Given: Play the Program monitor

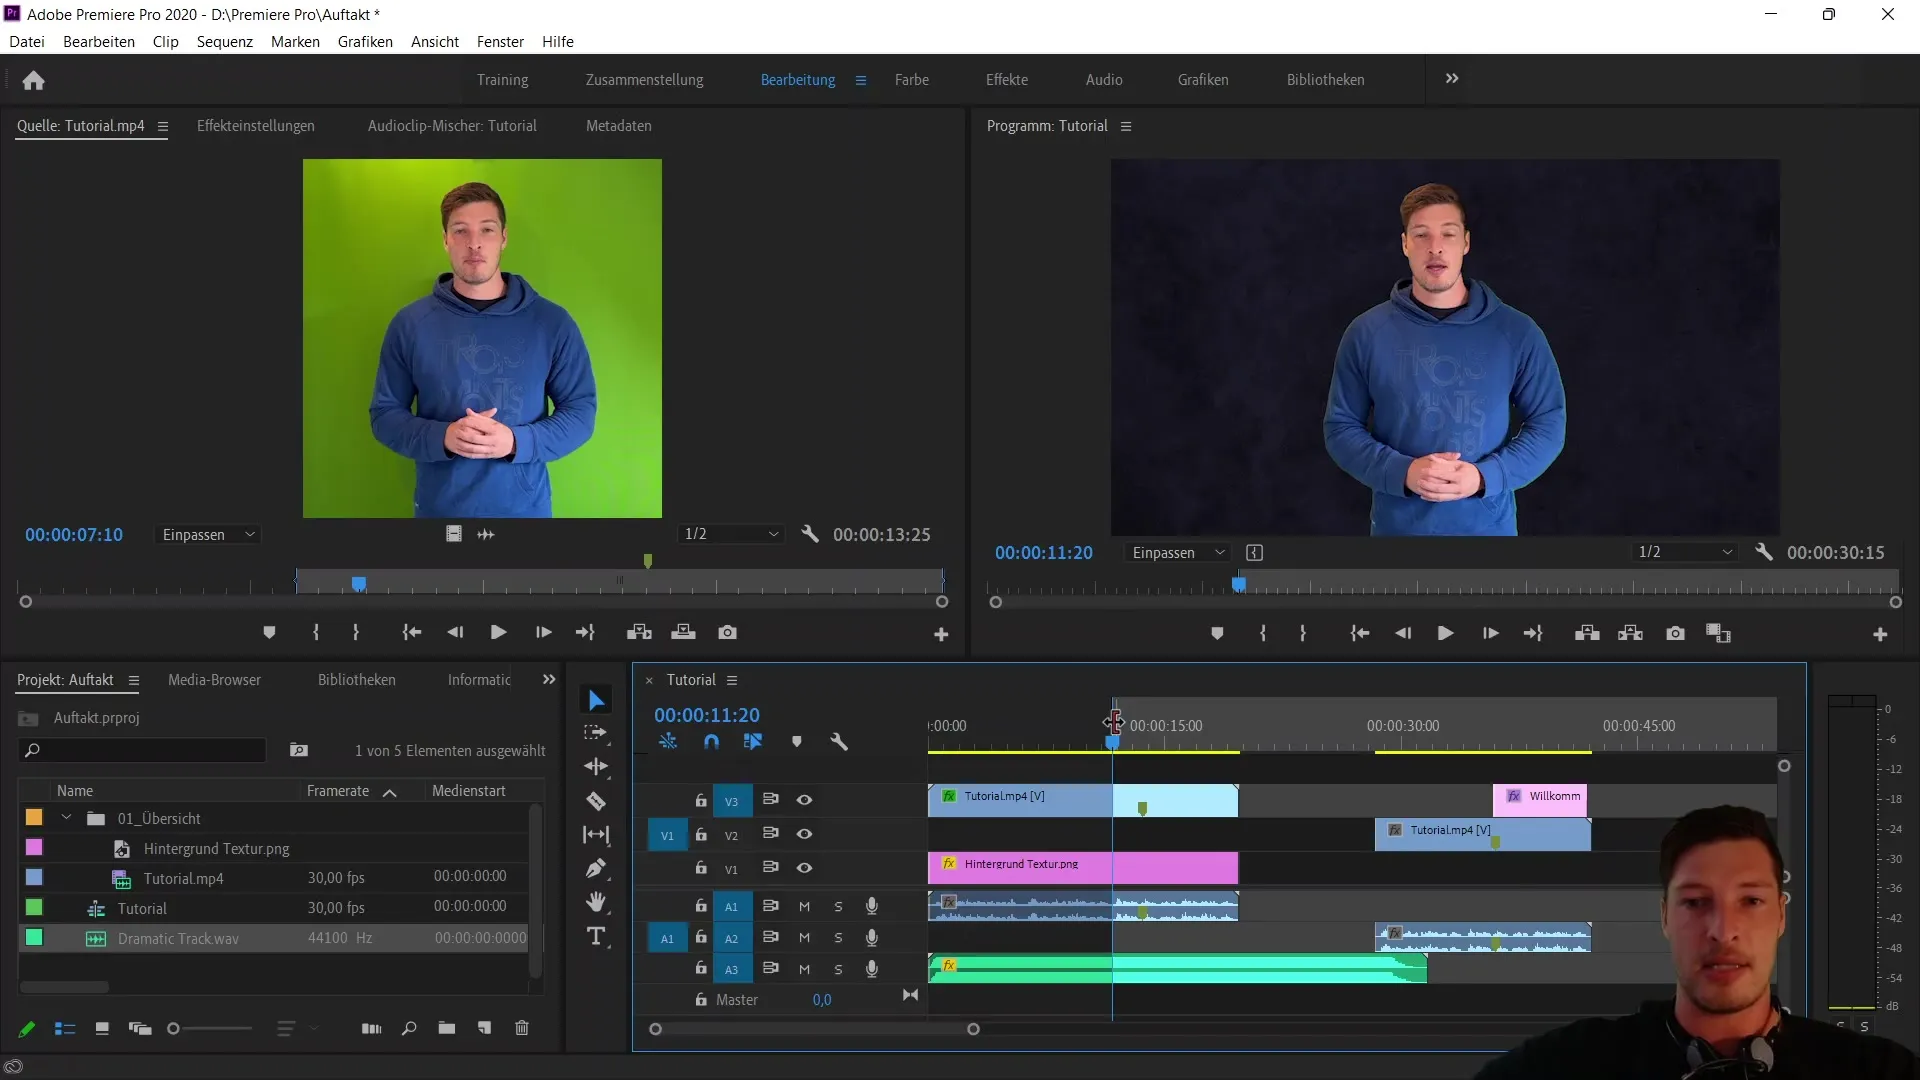Looking at the screenshot, I should pyautogui.click(x=1445, y=633).
